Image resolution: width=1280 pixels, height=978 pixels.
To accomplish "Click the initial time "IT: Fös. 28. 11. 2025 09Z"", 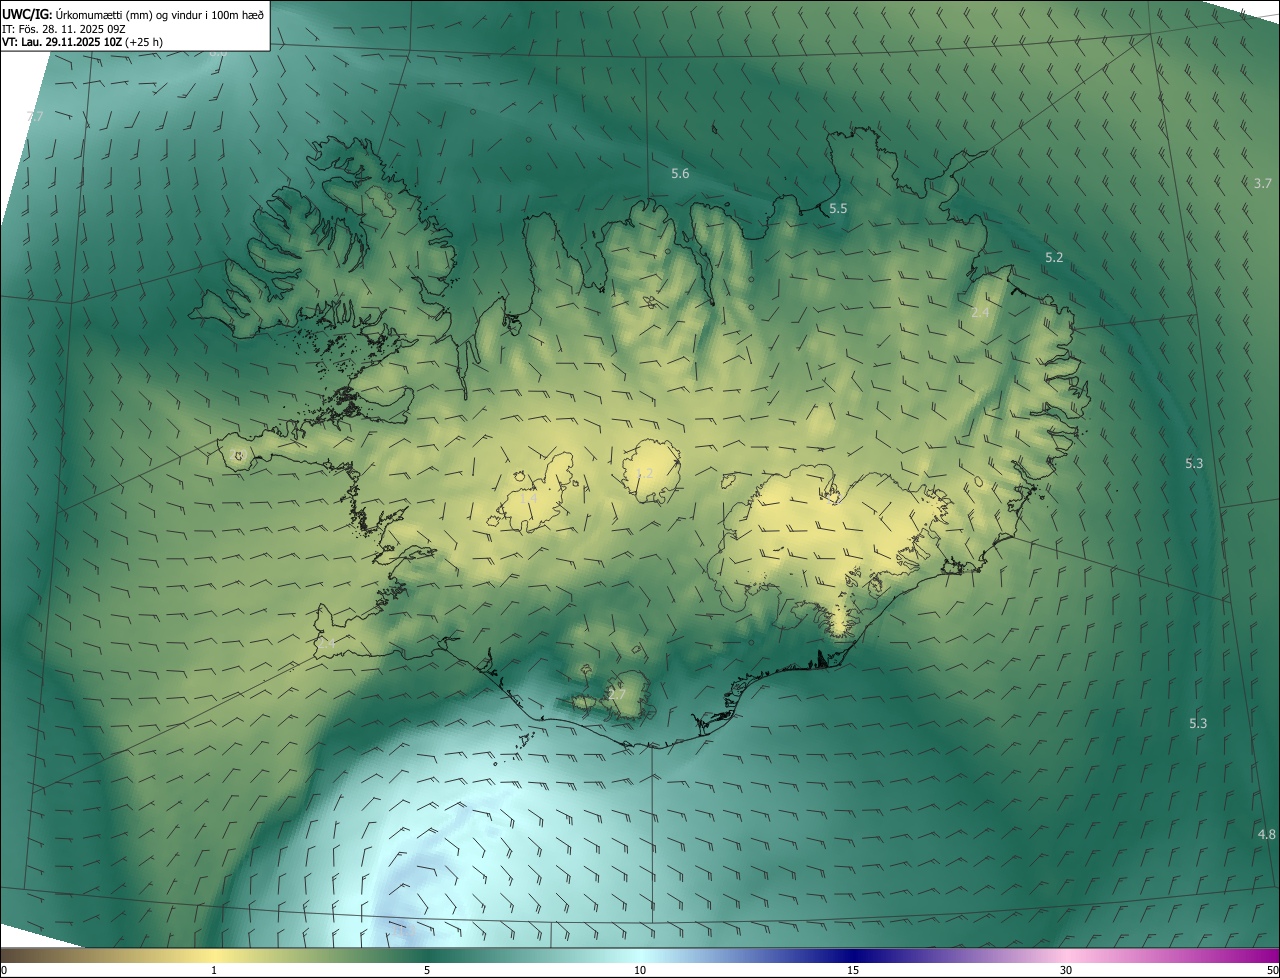I will (x=64, y=29).
